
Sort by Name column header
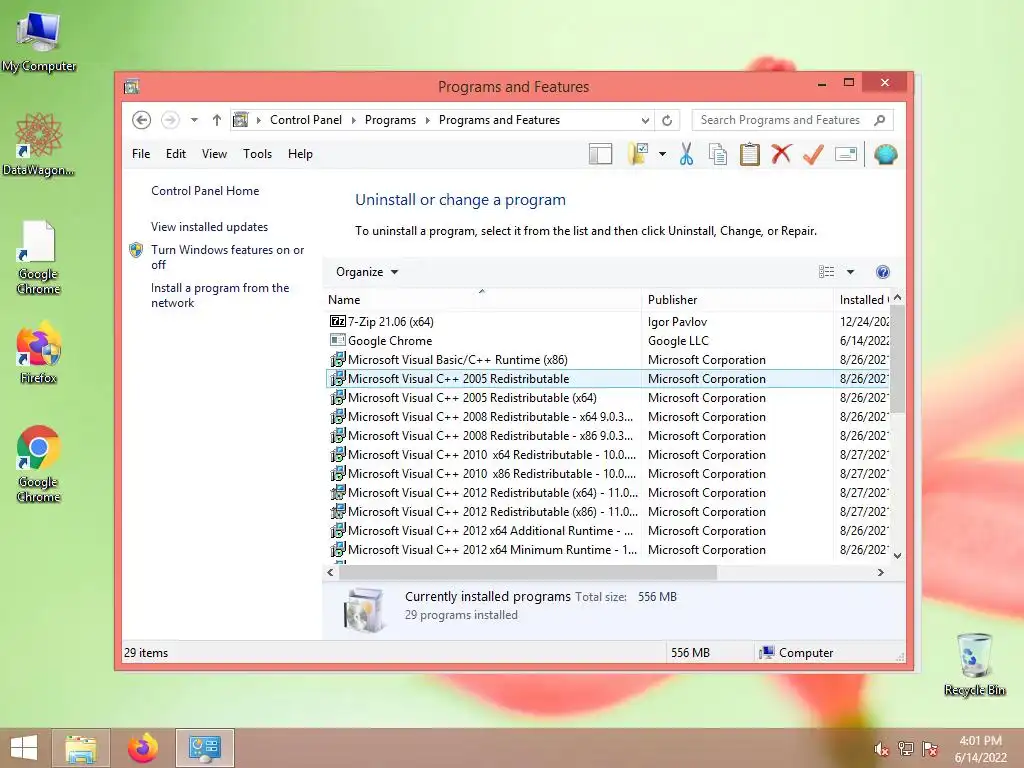[x=482, y=300]
